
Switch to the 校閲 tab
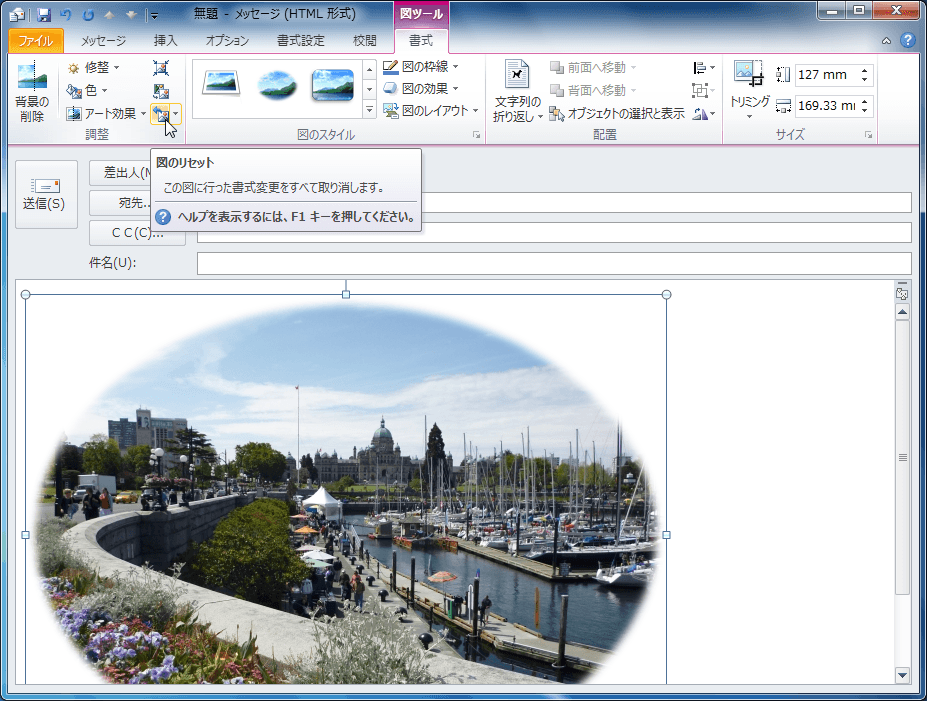[x=364, y=40]
